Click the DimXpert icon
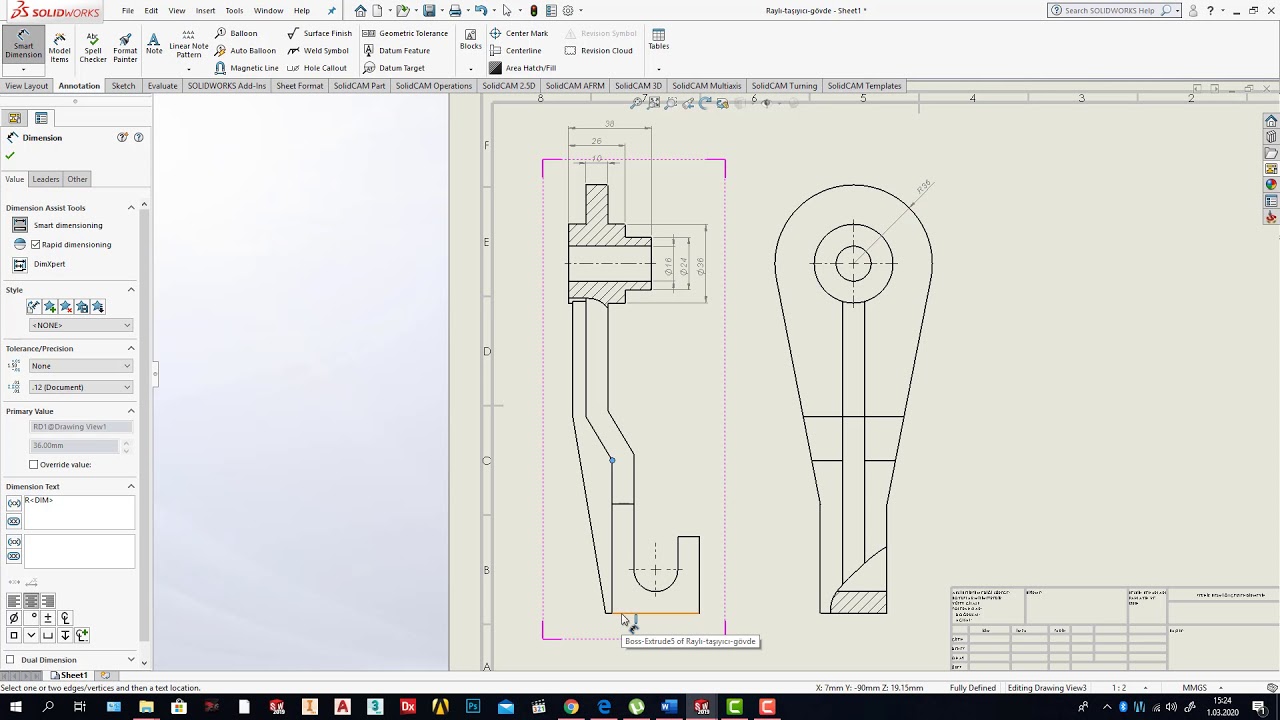 click(x=19, y=264)
